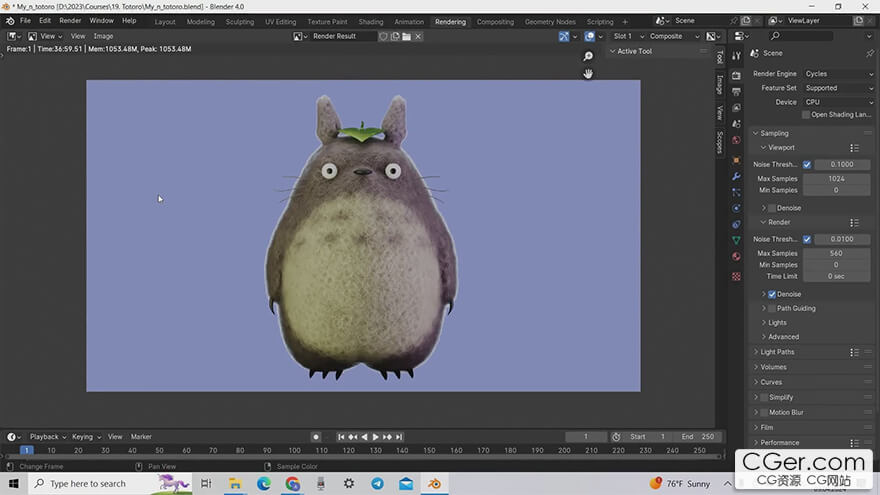Switch to the Compositing workspace tab
This screenshot has width=880, height=495.
click(x=495, y=22)
